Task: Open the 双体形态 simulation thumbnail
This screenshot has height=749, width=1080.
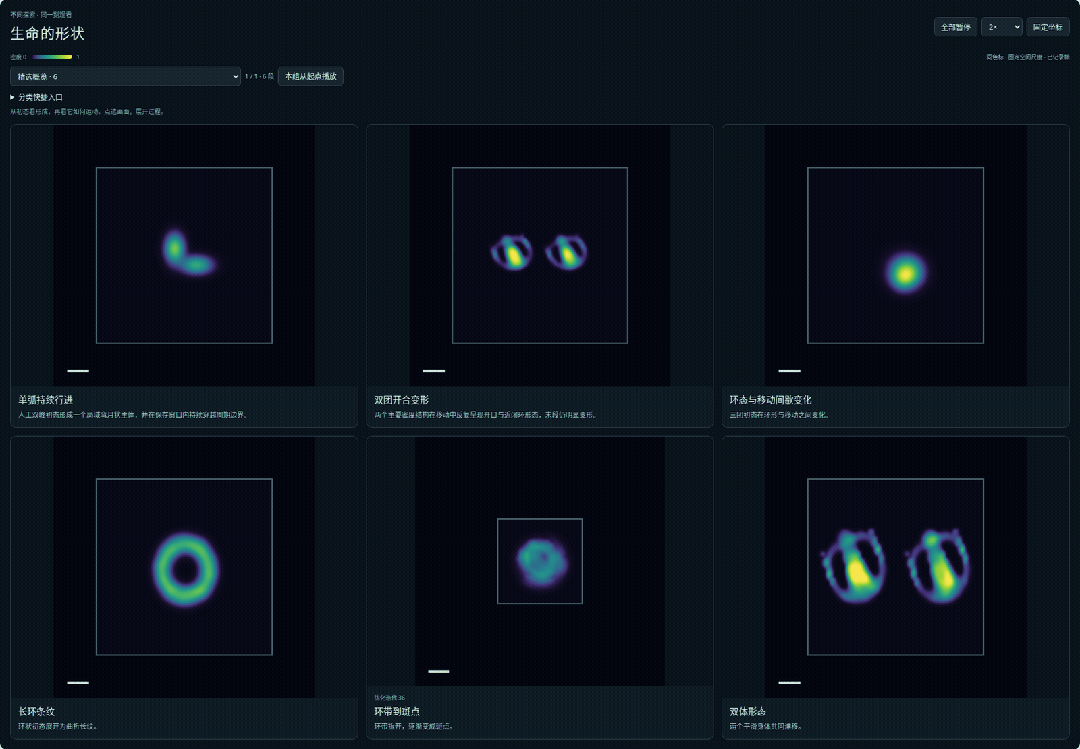Action: (895, 567)
